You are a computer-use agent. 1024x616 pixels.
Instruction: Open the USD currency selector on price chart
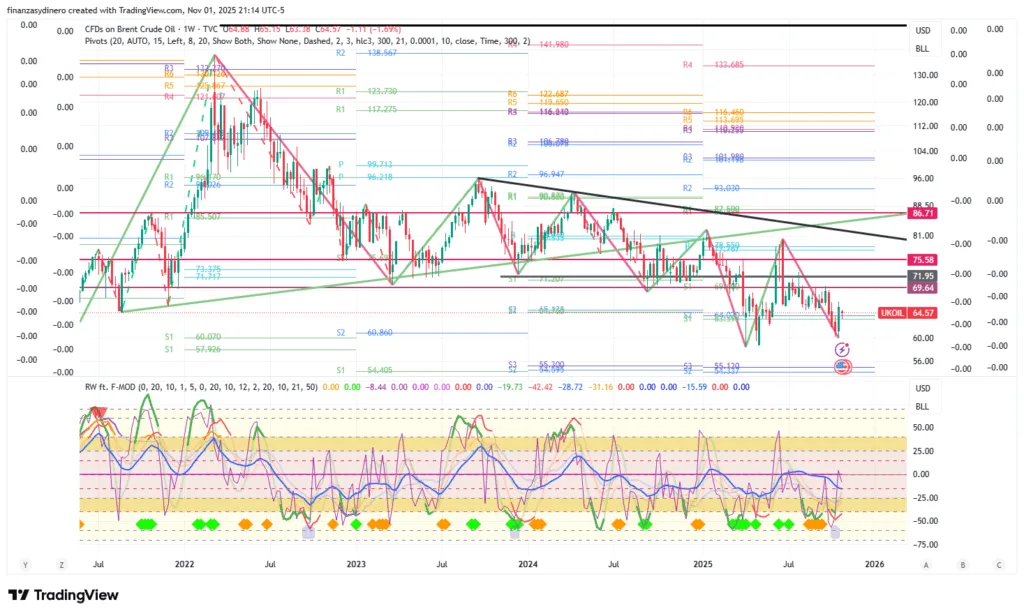(922, 31)
